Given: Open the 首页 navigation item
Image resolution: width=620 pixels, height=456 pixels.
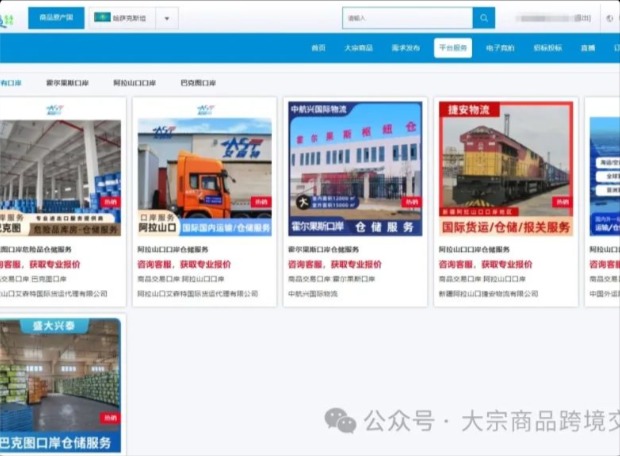Looking at the screenshot, I should 318,48.
